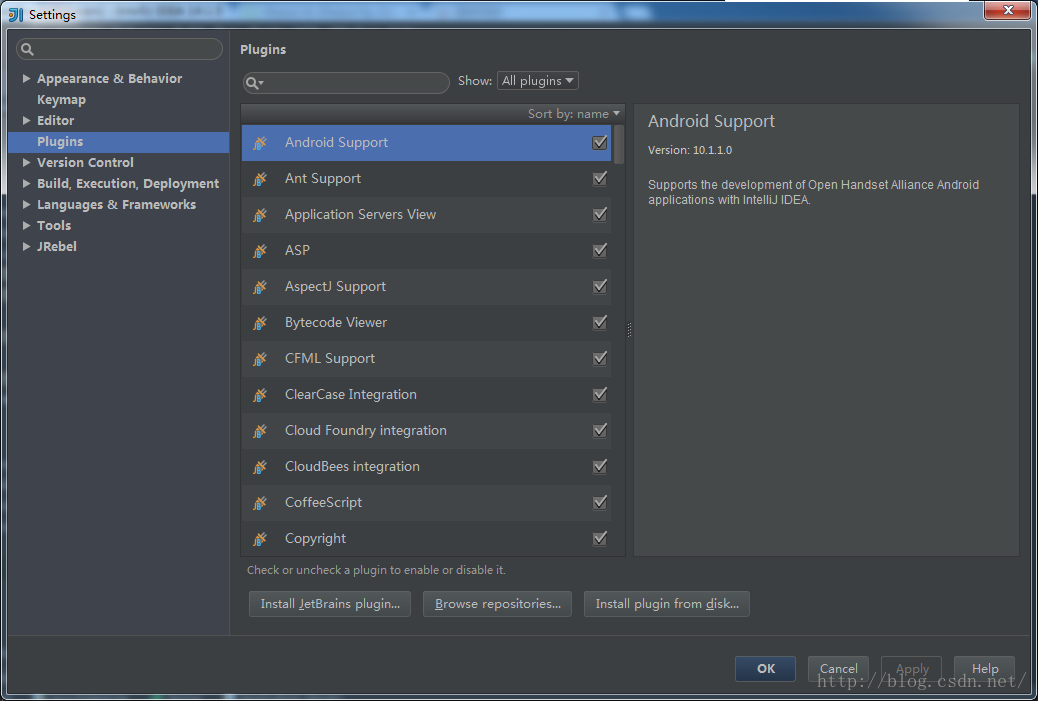
Task: Open the Show All plugins dropdown
Action: (x=538, y=81)
